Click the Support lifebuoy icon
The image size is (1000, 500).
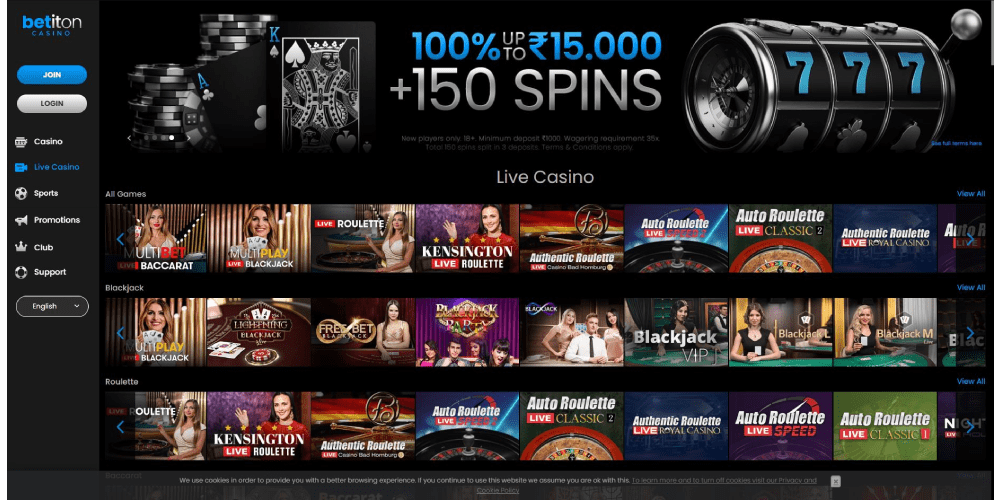[x=21, y=272]
